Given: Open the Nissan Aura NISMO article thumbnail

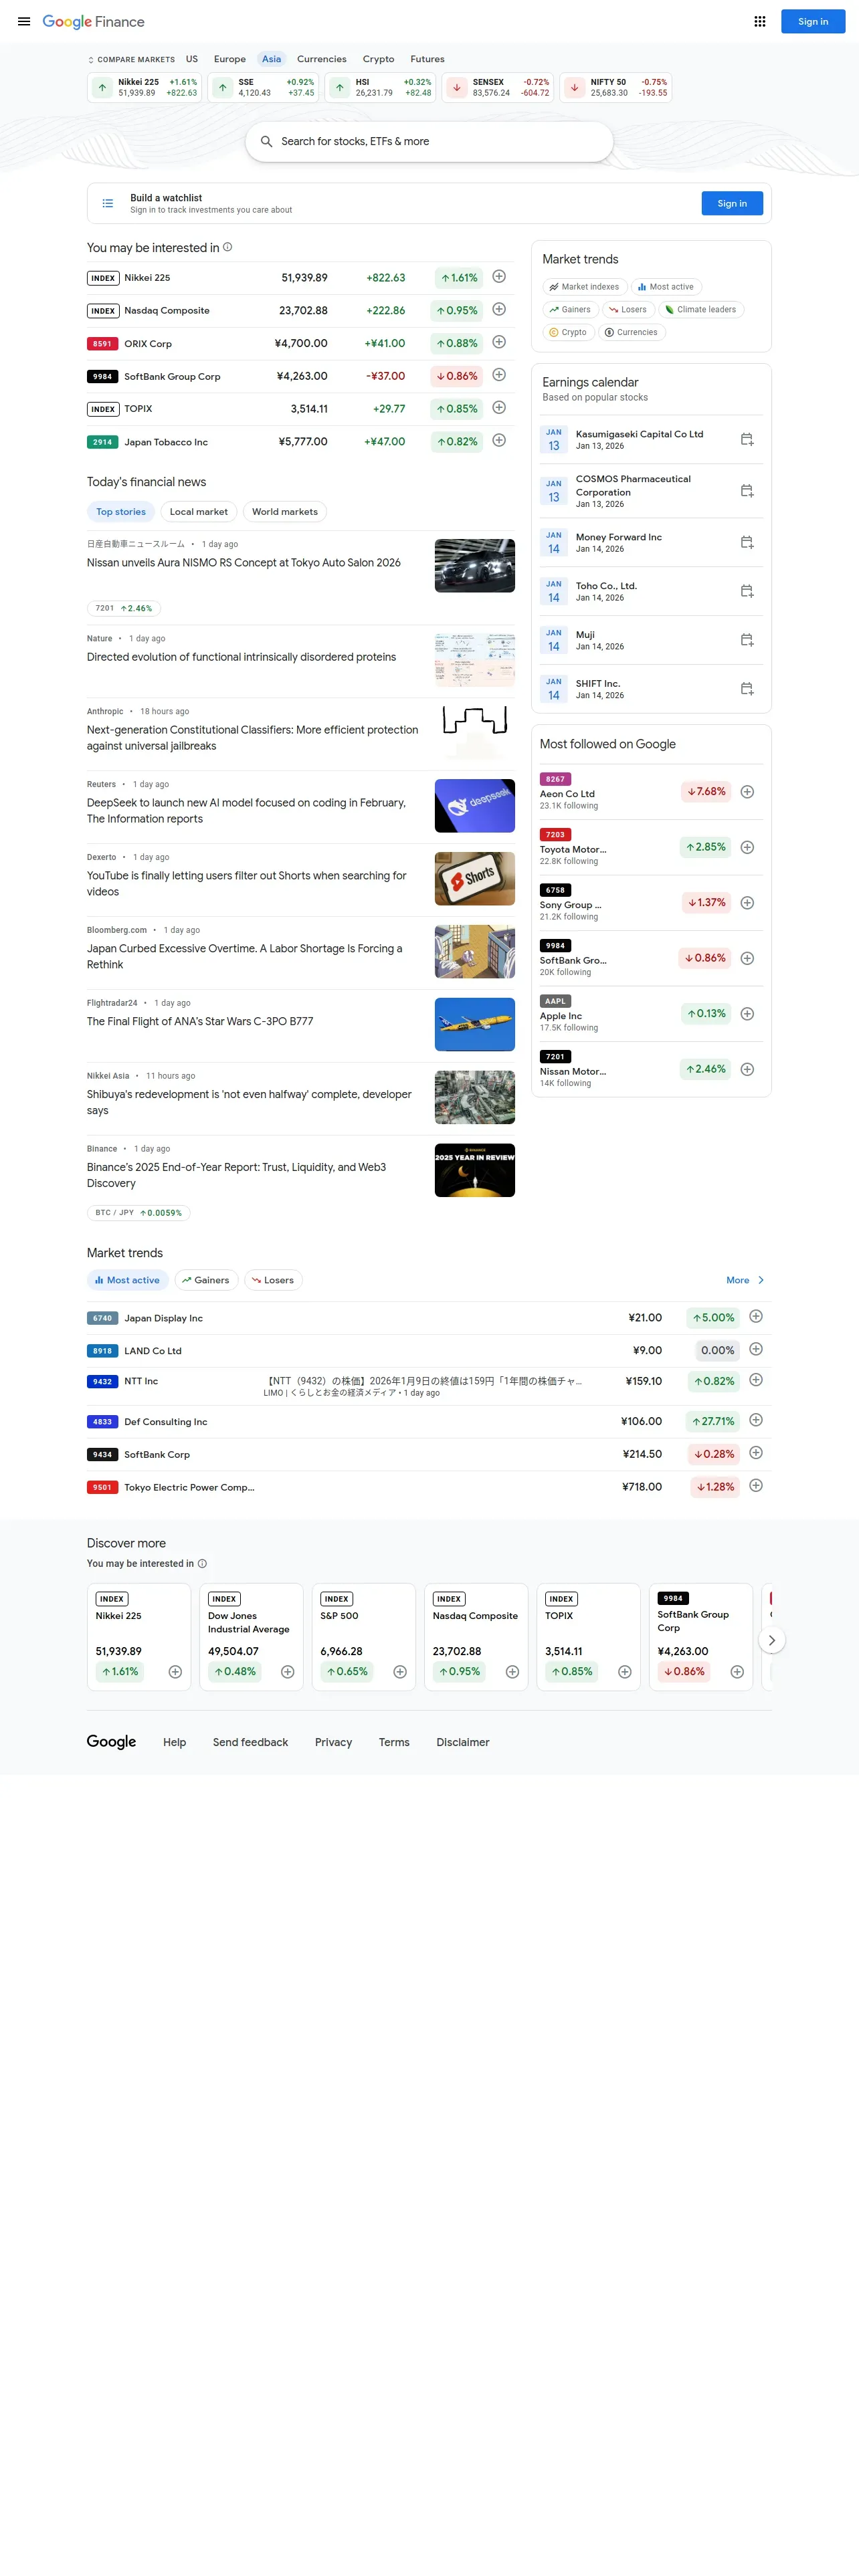Looking at the screenshot, I should point(475,566).
